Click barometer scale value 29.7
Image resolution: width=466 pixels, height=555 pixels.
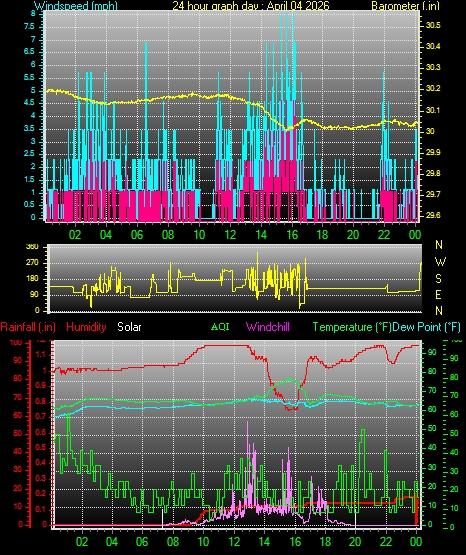[x=433, y=194]
